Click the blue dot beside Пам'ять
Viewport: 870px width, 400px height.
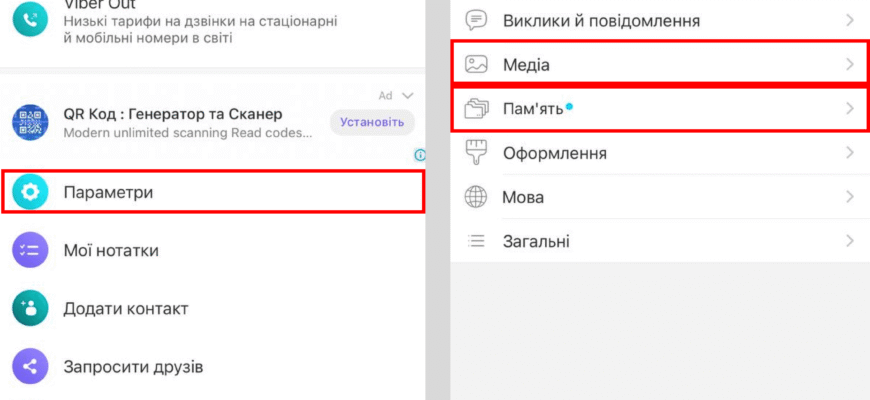[569, 107]
